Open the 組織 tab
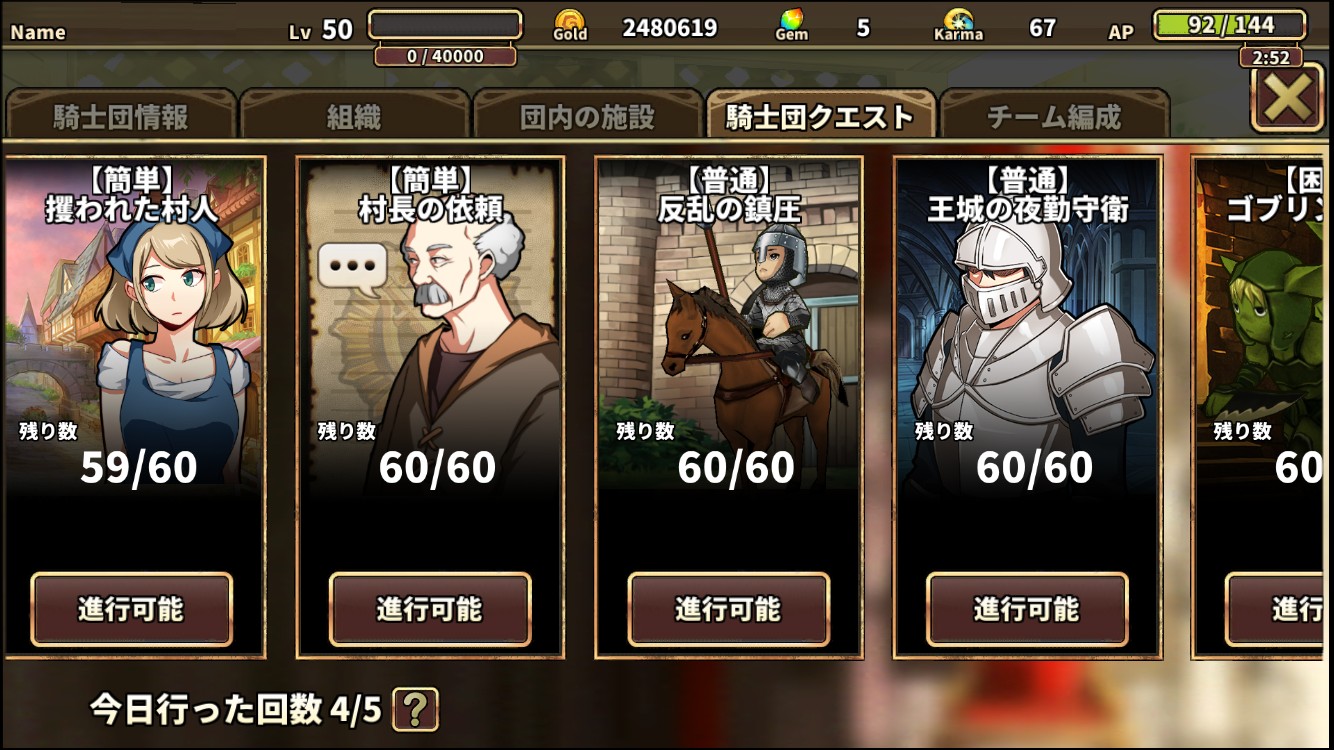This screenshot has width=1334, height=750. [354, 116]
